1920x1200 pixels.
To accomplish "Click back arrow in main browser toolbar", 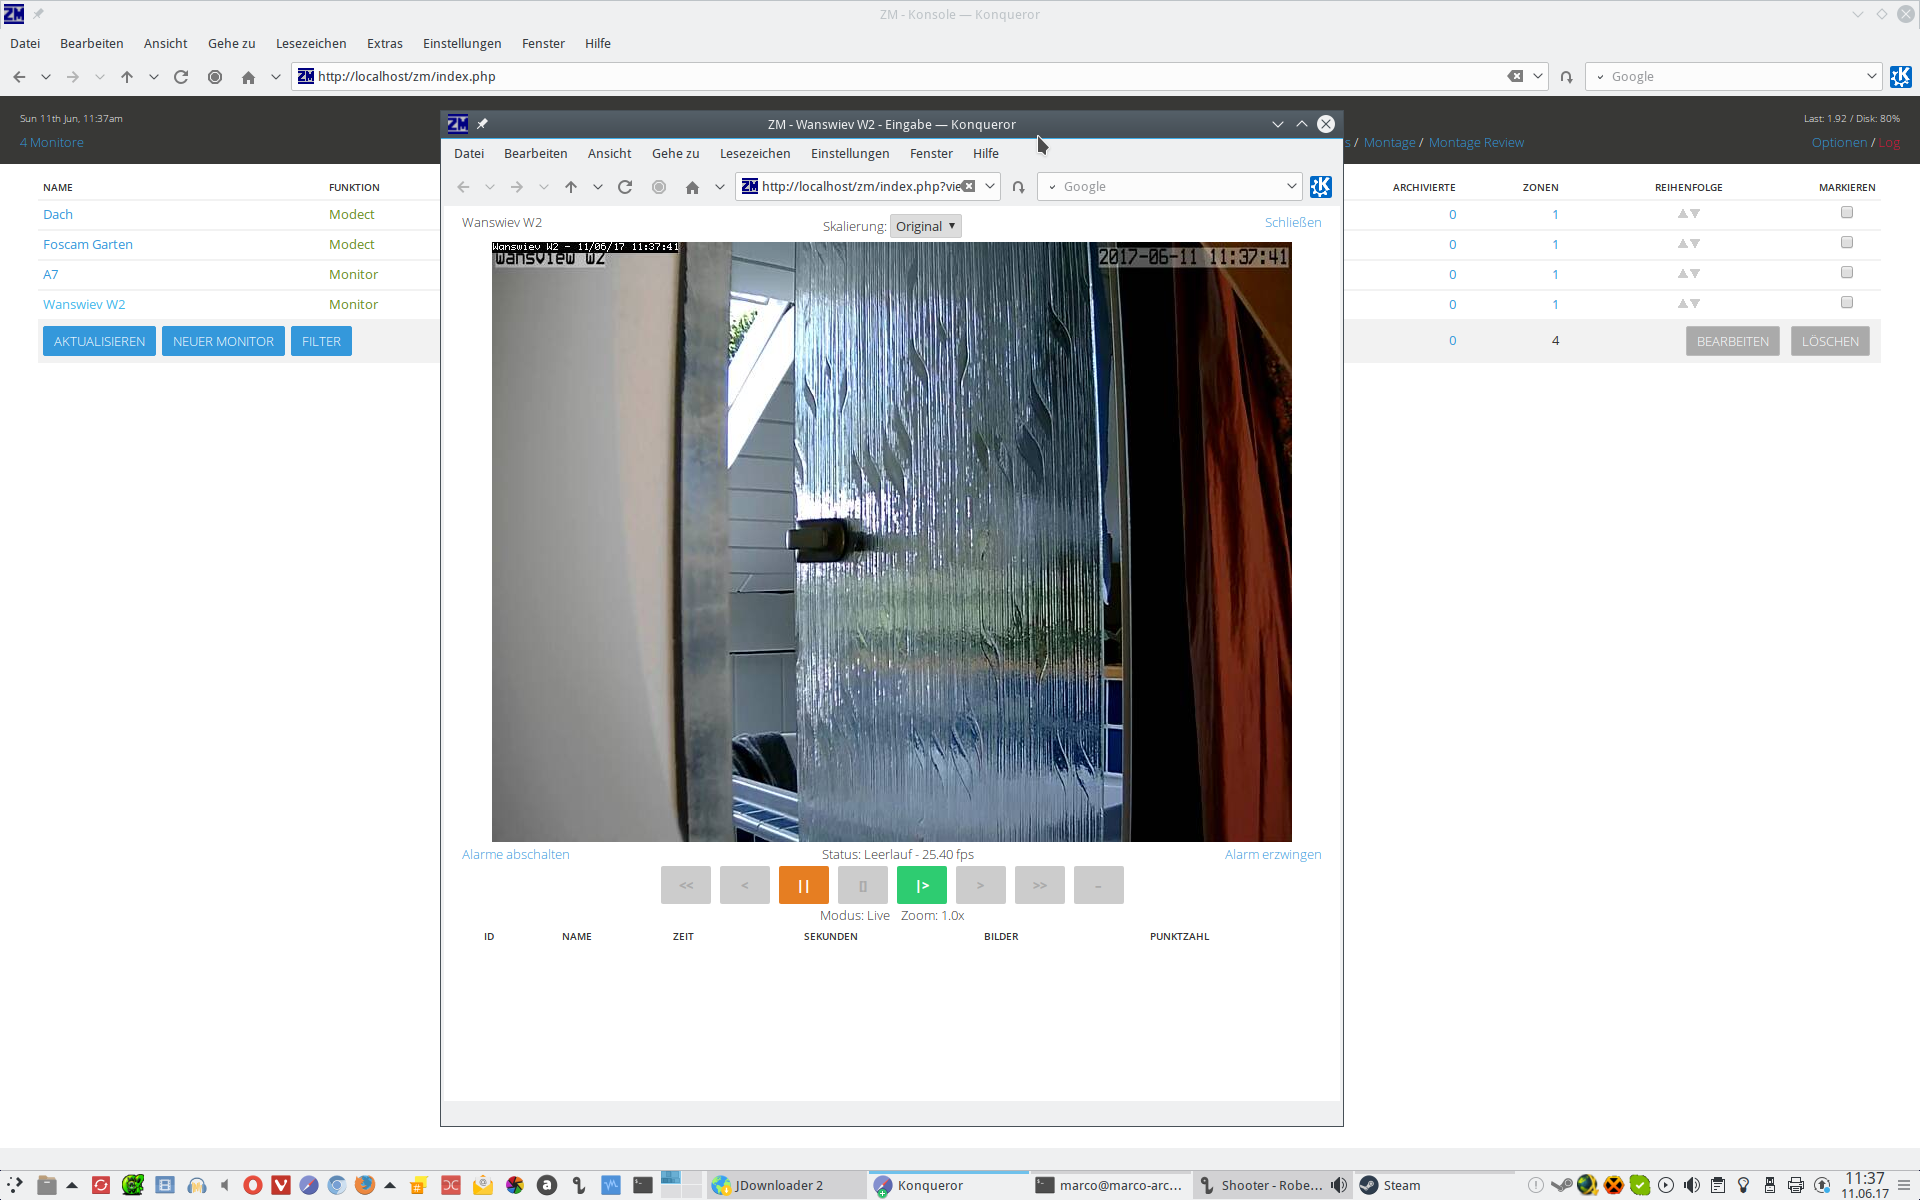I will click(20, 77).
